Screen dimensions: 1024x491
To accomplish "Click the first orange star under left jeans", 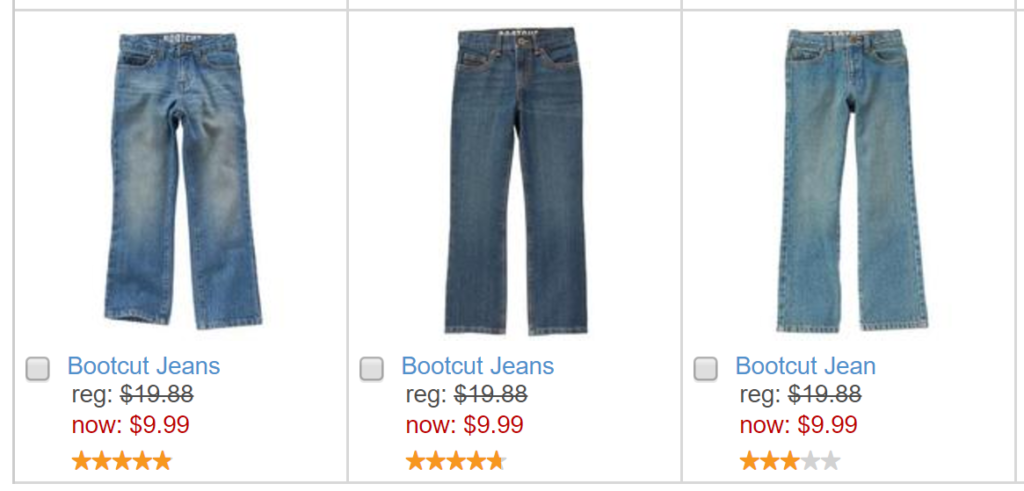I will [x=81, y=461].
